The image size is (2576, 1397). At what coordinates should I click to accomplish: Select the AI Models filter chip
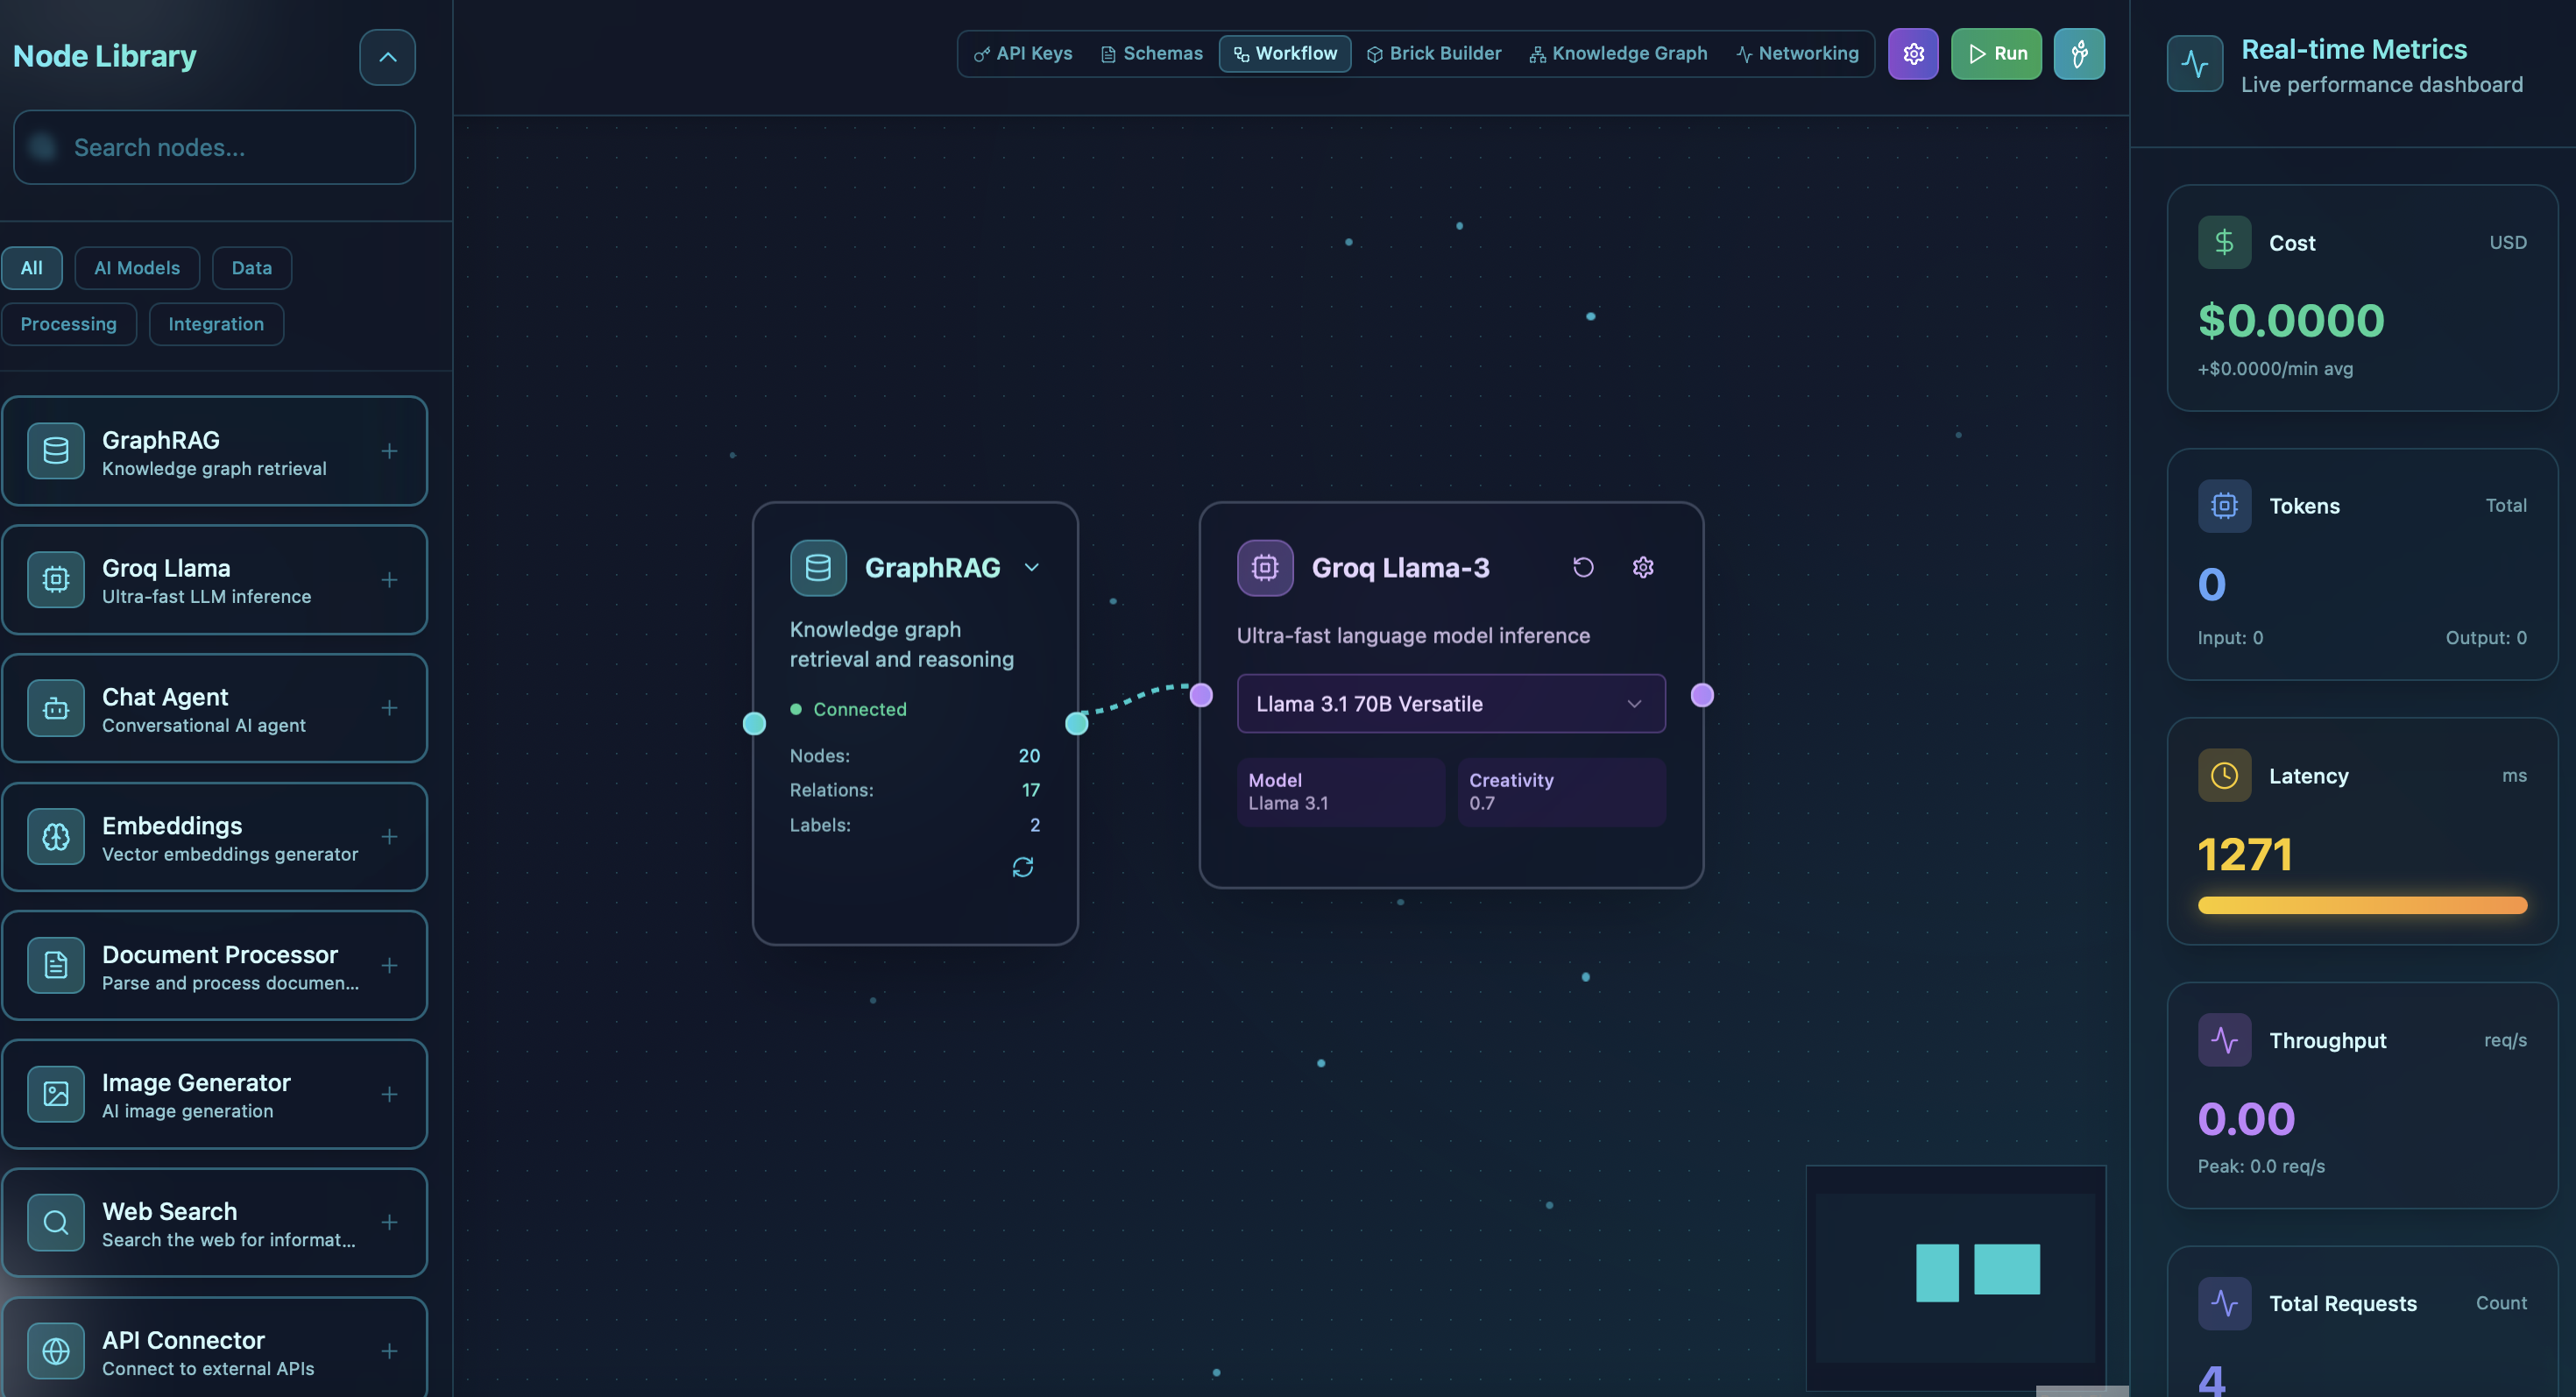137,267
